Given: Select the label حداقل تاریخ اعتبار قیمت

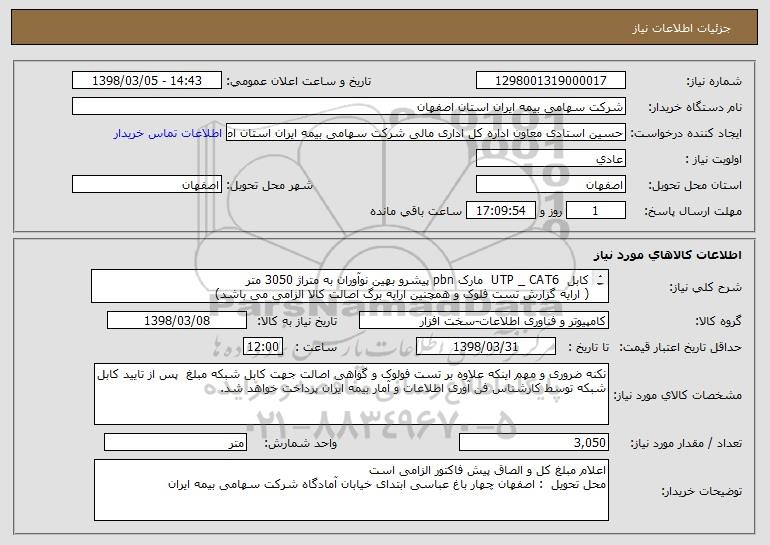Looking at the screenshot, I should [680, 348].
